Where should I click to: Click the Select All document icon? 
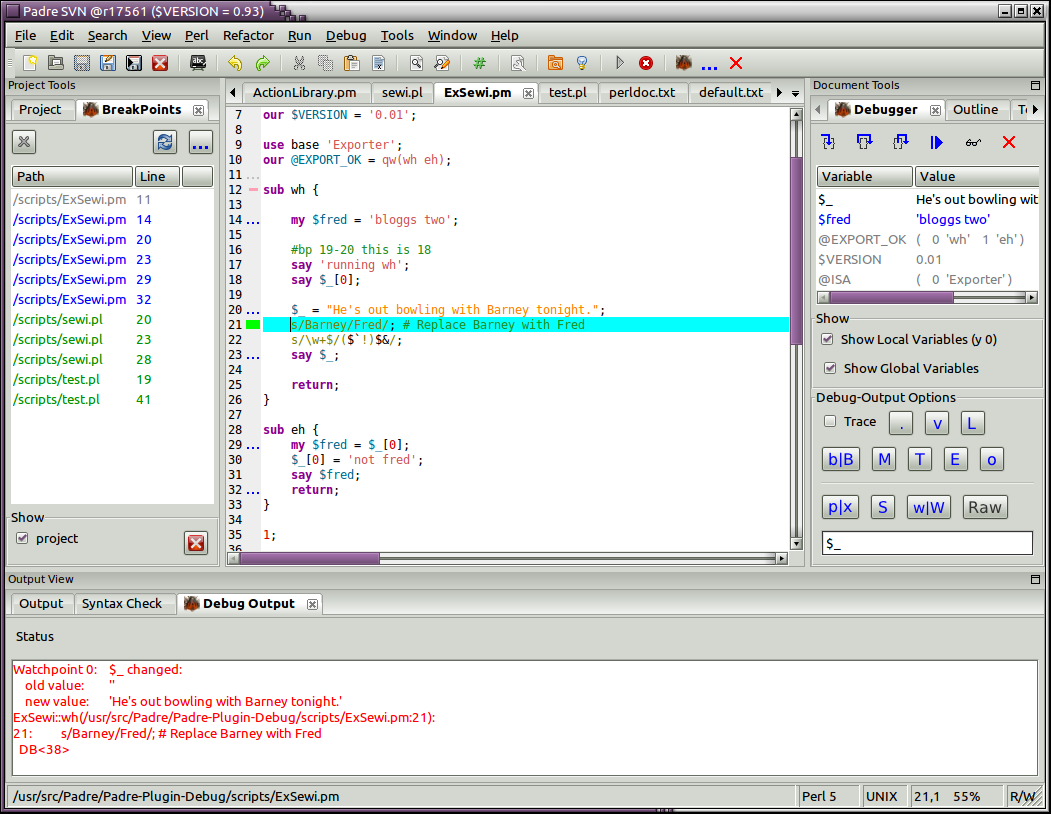pos(378,63)
